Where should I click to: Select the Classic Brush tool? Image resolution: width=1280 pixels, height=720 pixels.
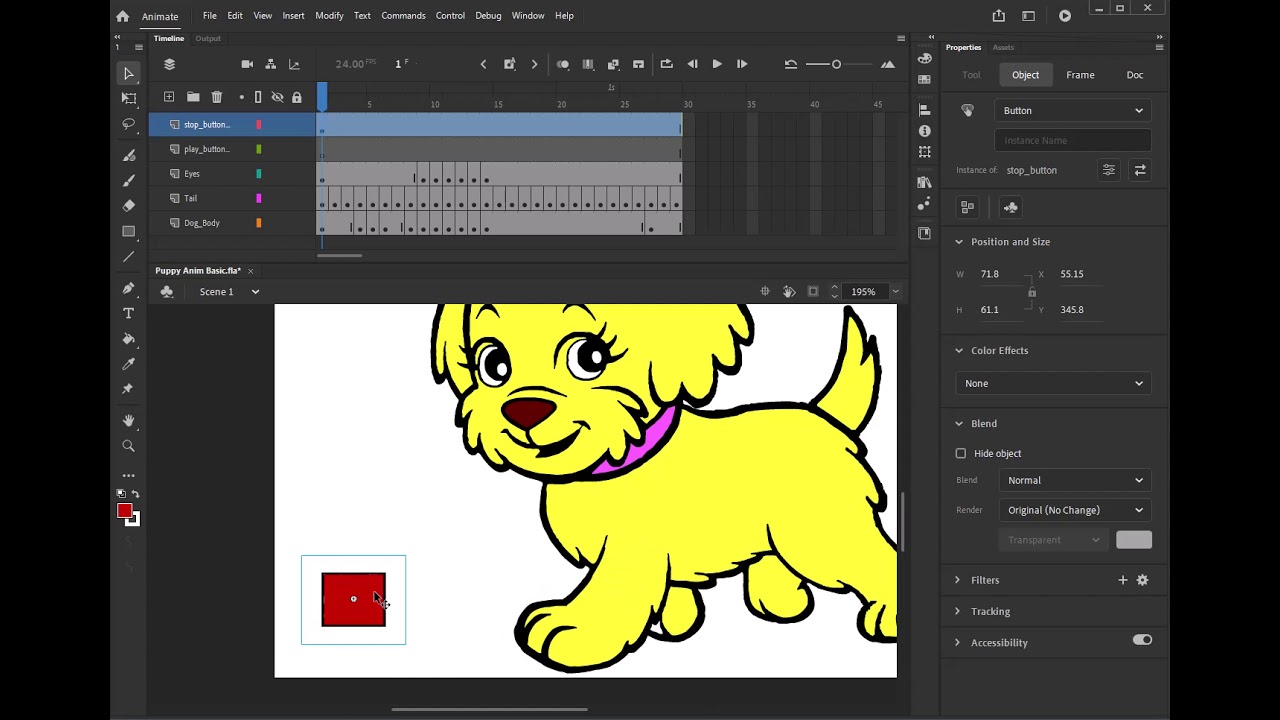tap(128, 180)
